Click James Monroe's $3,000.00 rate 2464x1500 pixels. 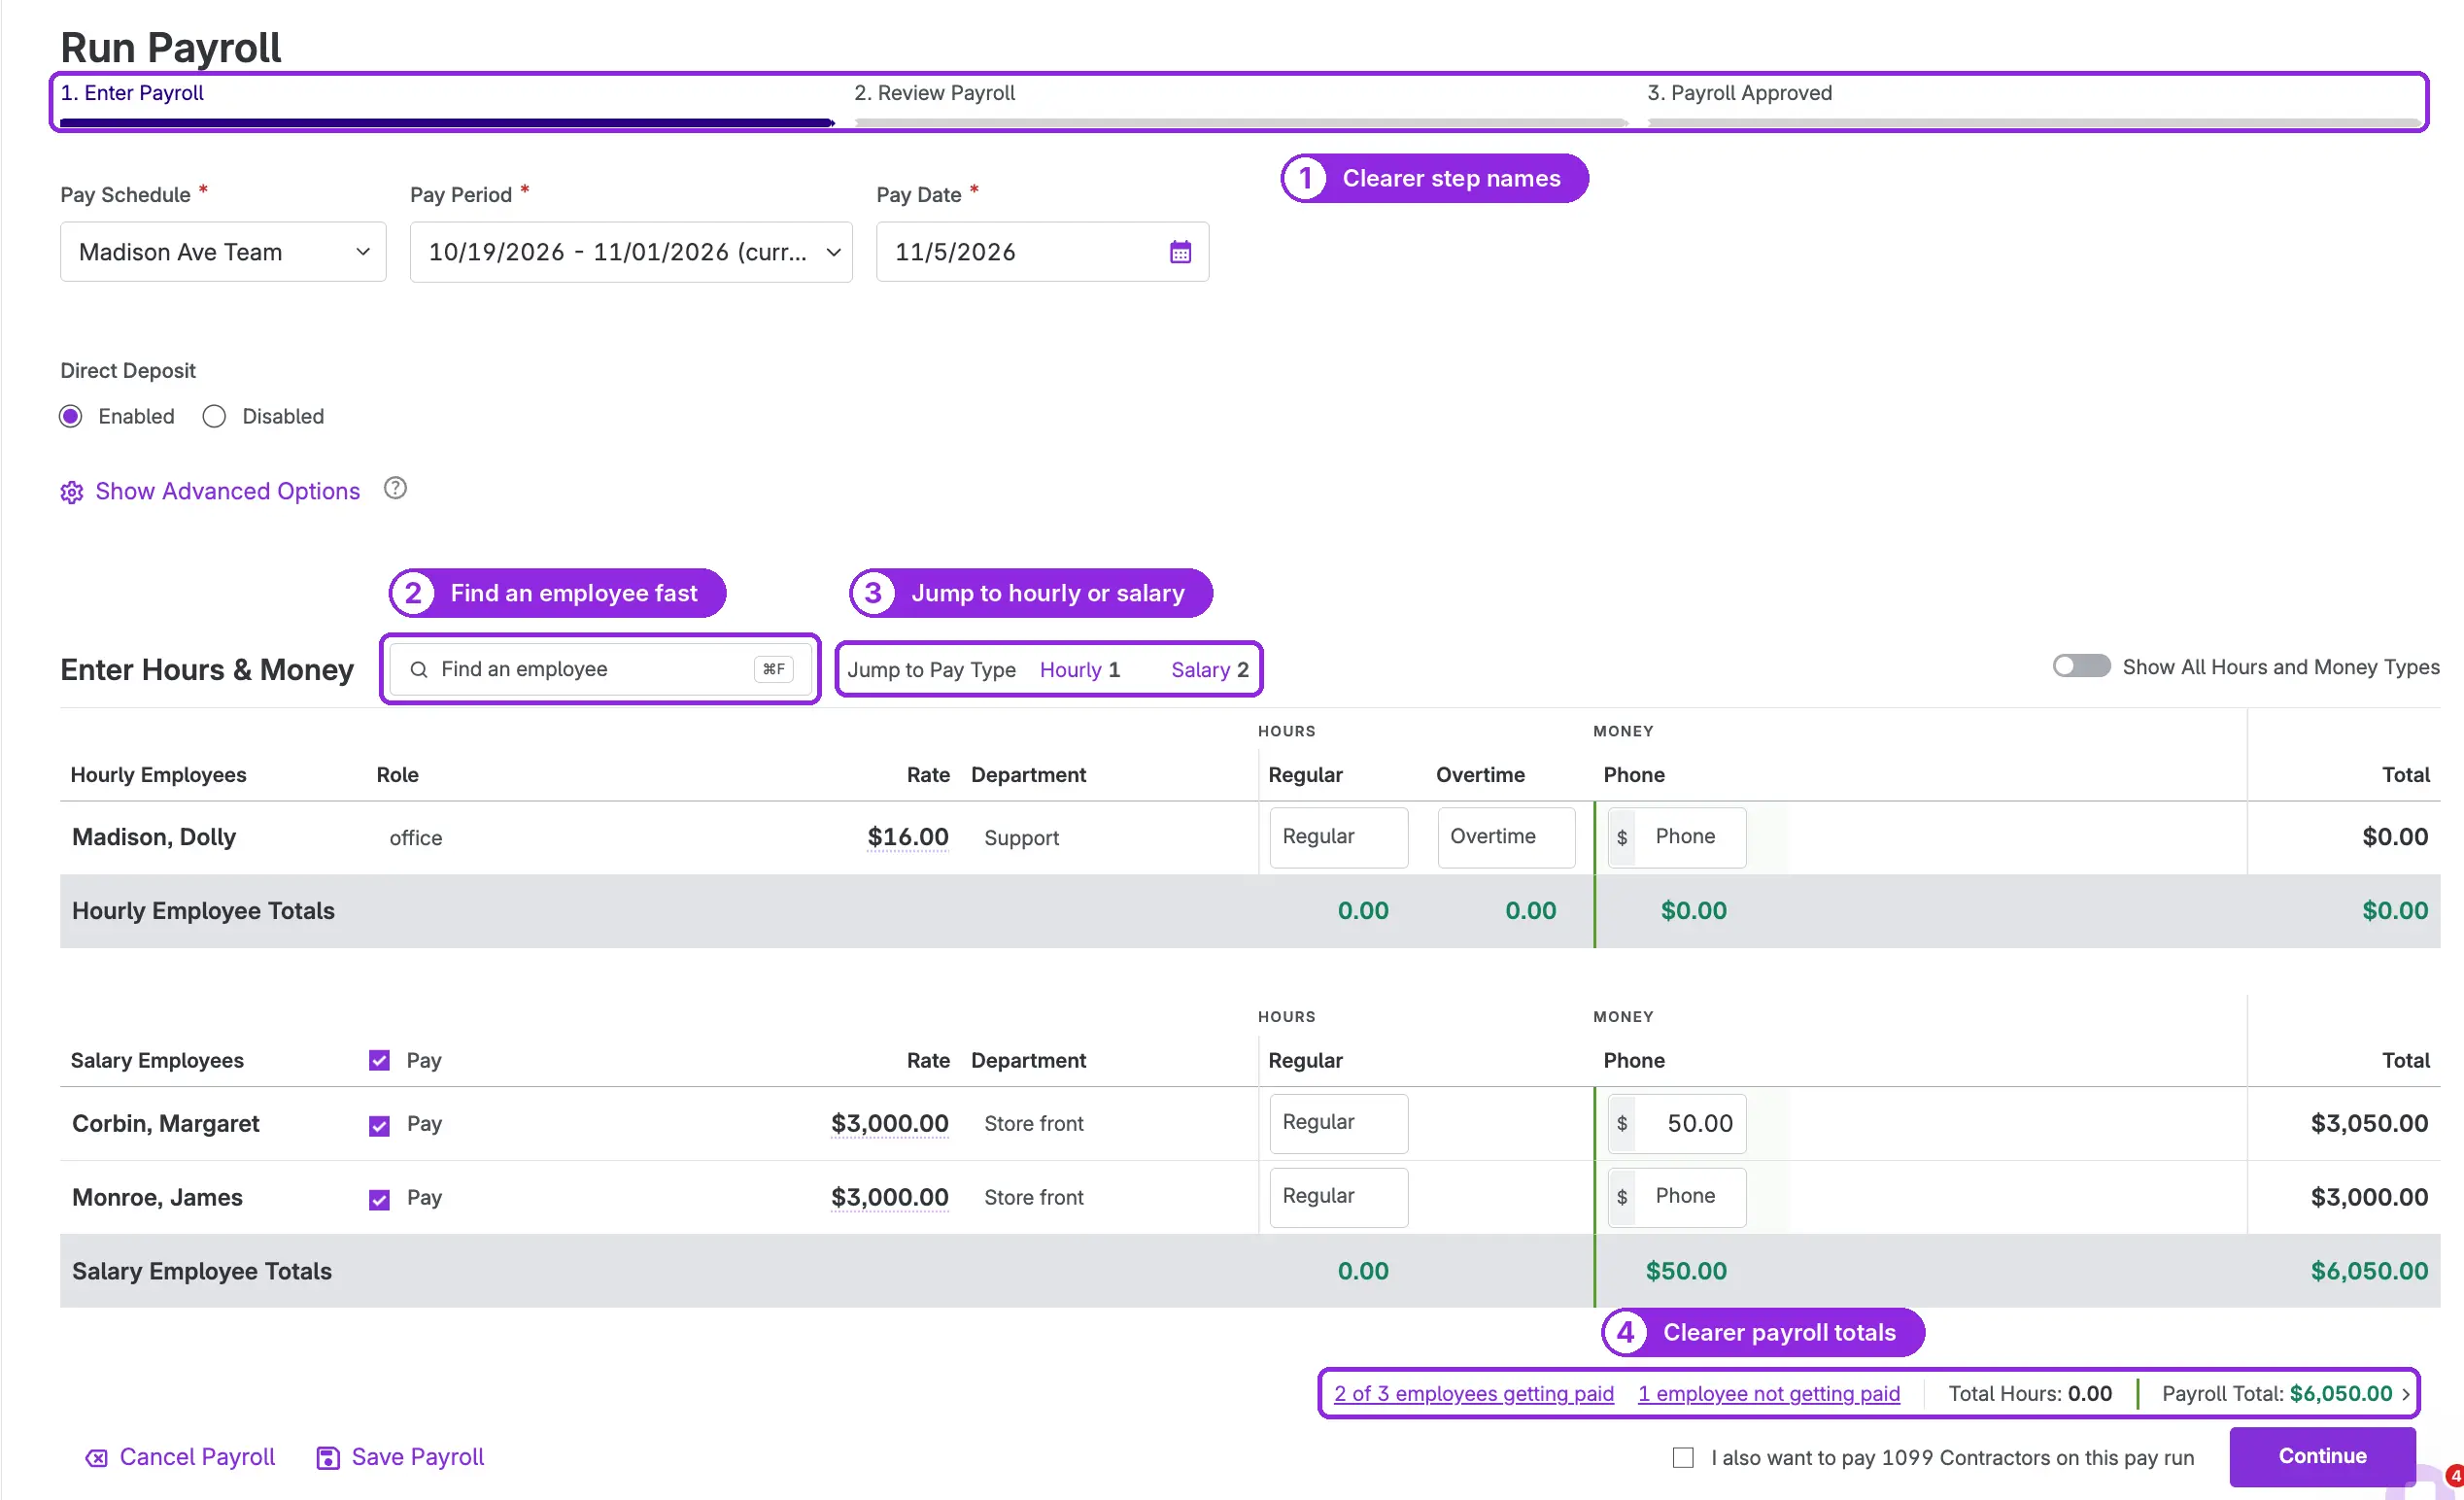pyautogui.click(x=889, y=1198)
